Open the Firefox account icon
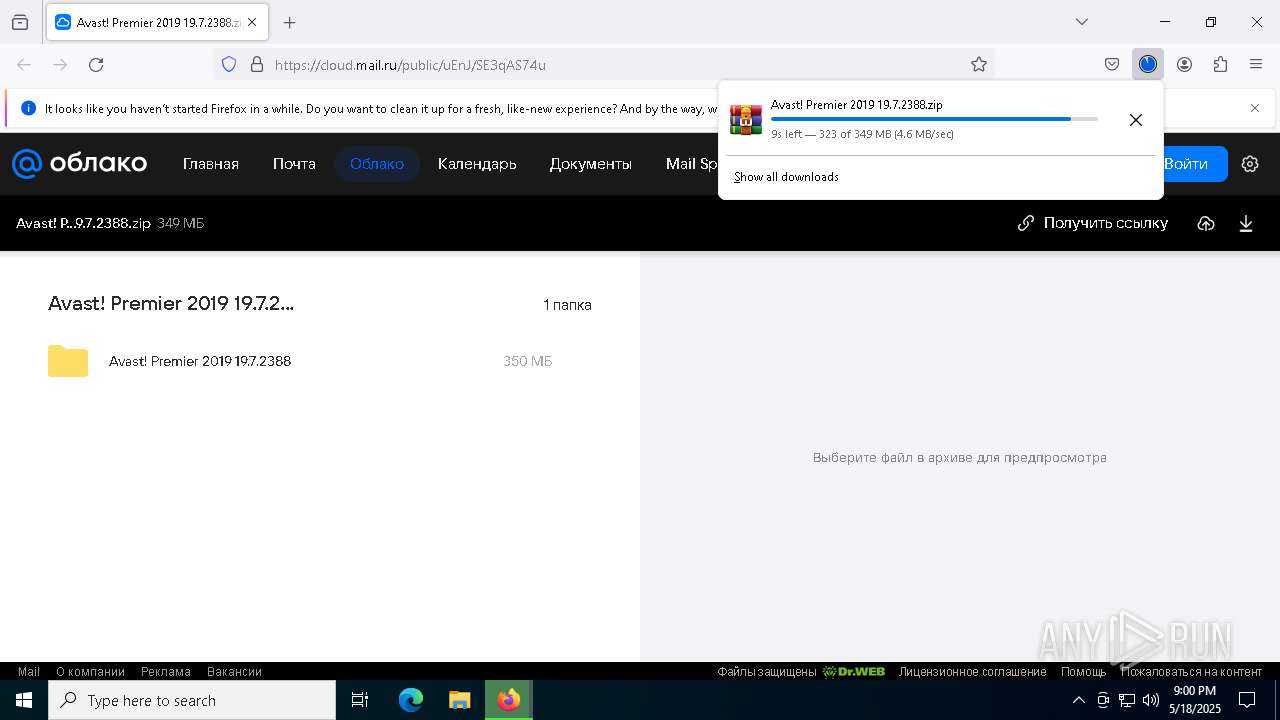Image resolution: width=1280 pixels, height=720 pixels. point(1184,65)
